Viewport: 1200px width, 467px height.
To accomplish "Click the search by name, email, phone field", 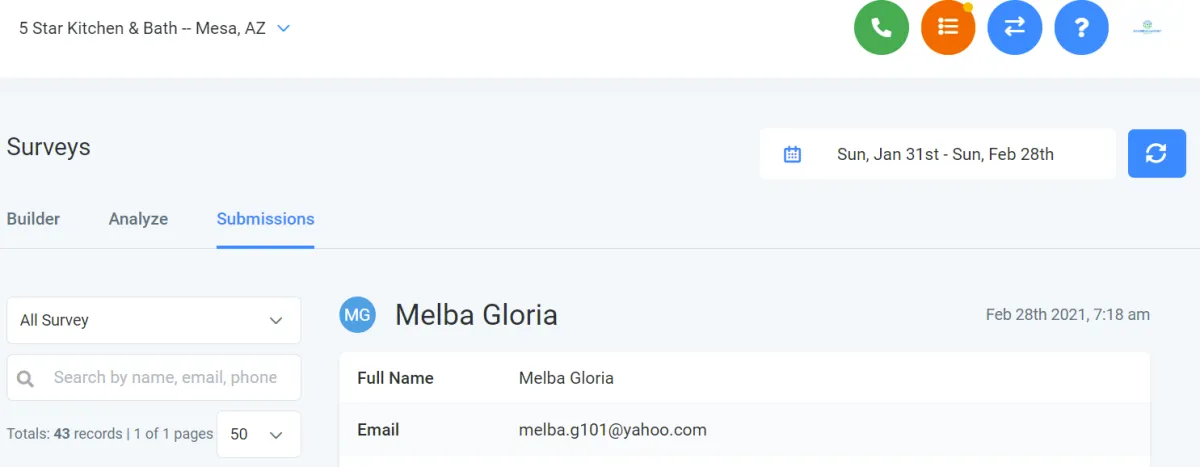I will coord(154,377).
